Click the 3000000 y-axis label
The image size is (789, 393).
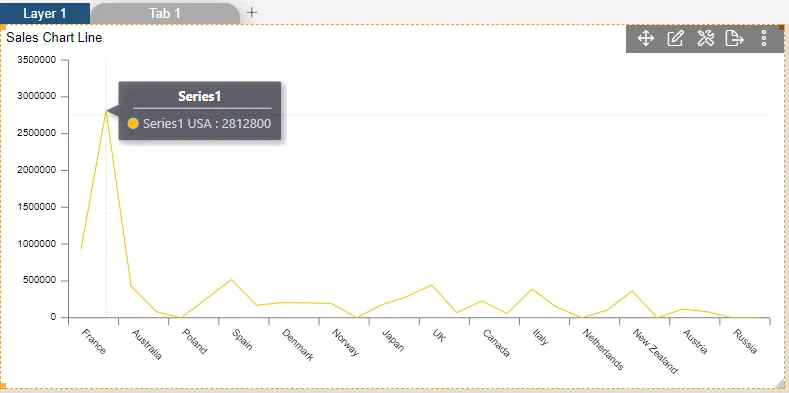click(x=36, y=97)
